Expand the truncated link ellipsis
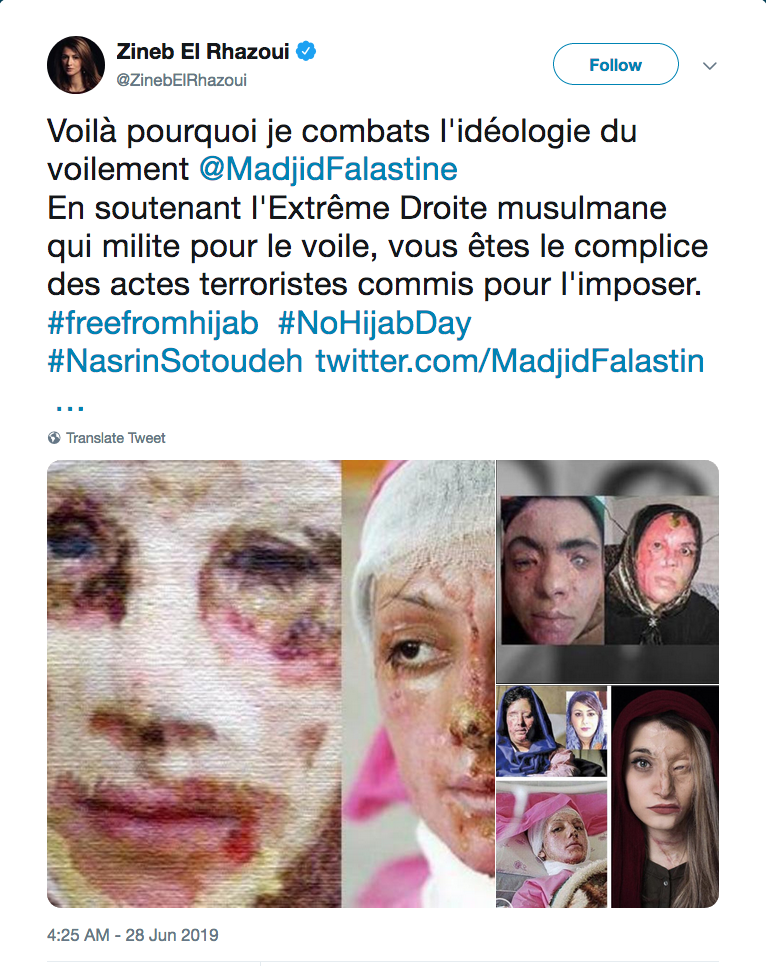 point(70,406)
